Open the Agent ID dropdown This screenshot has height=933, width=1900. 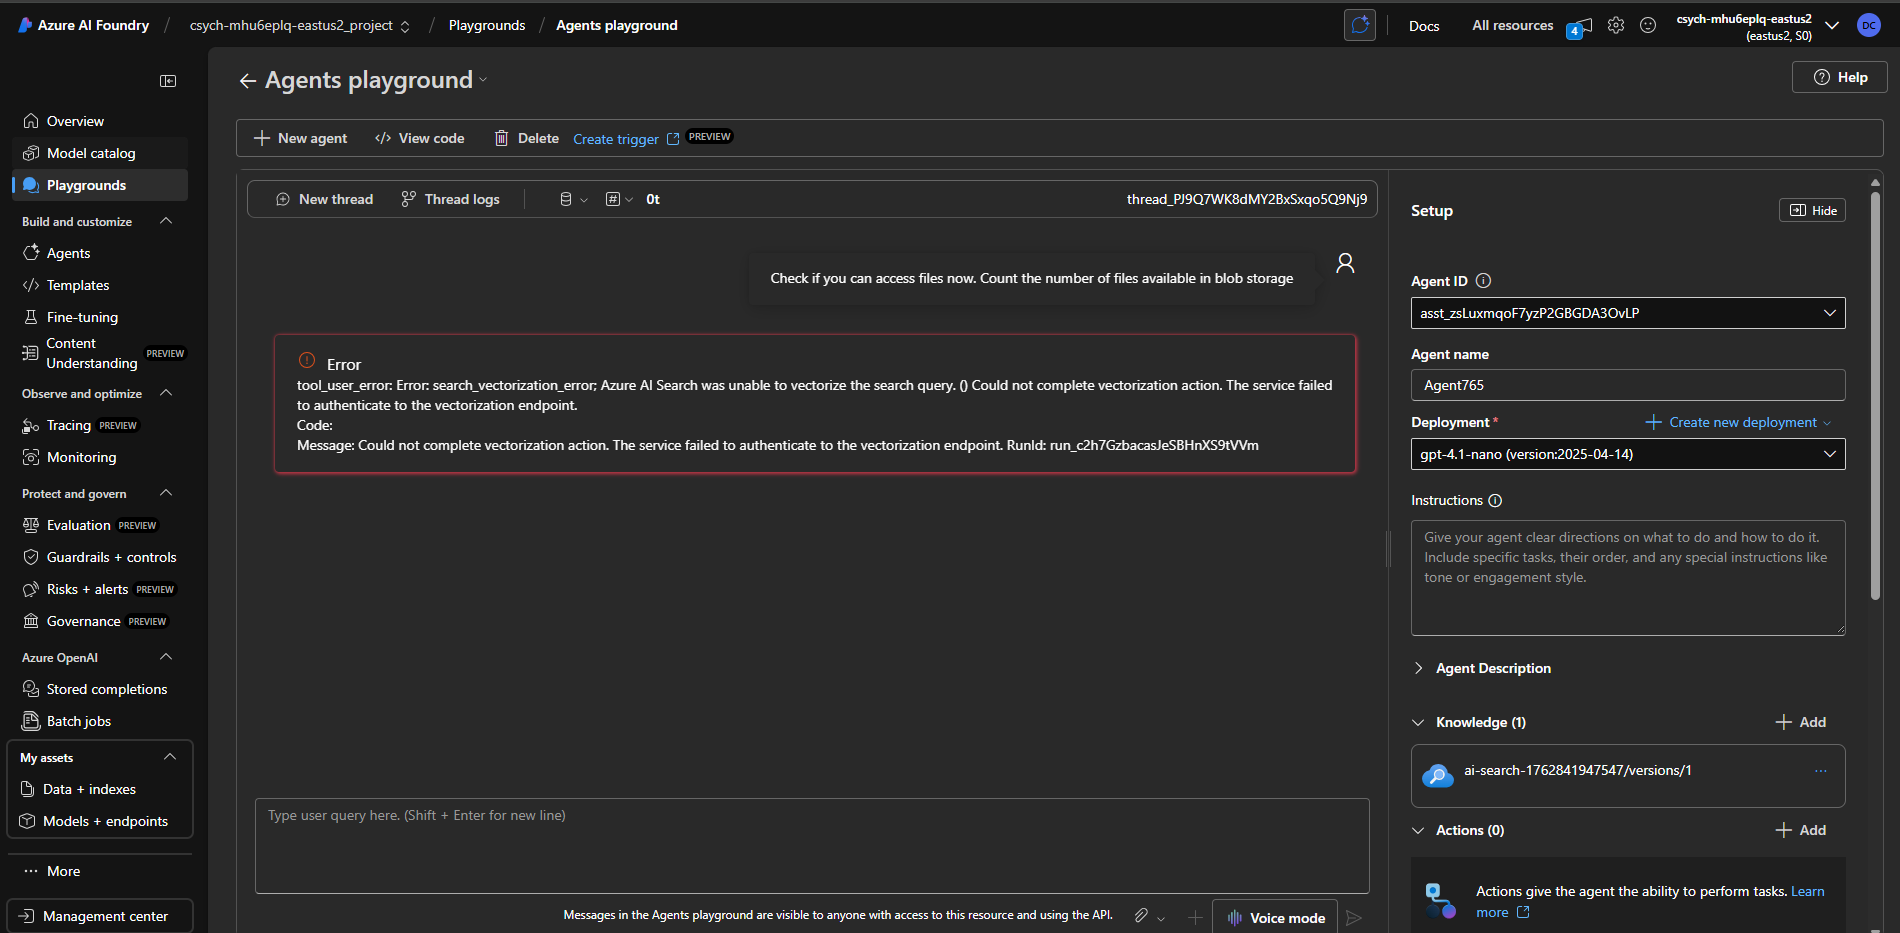[1628, 313]
